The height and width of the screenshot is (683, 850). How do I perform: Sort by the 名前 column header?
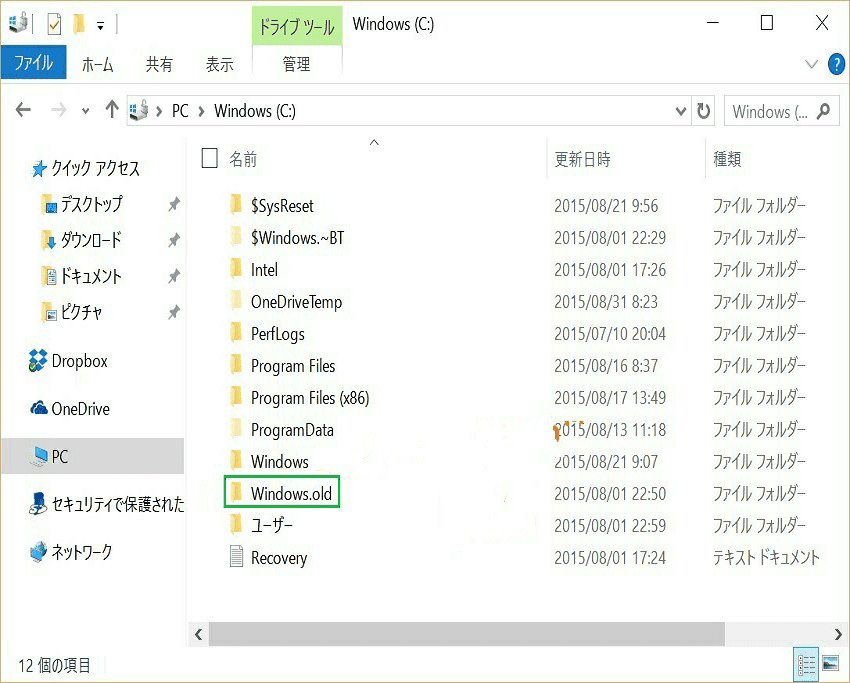point(243,159)
